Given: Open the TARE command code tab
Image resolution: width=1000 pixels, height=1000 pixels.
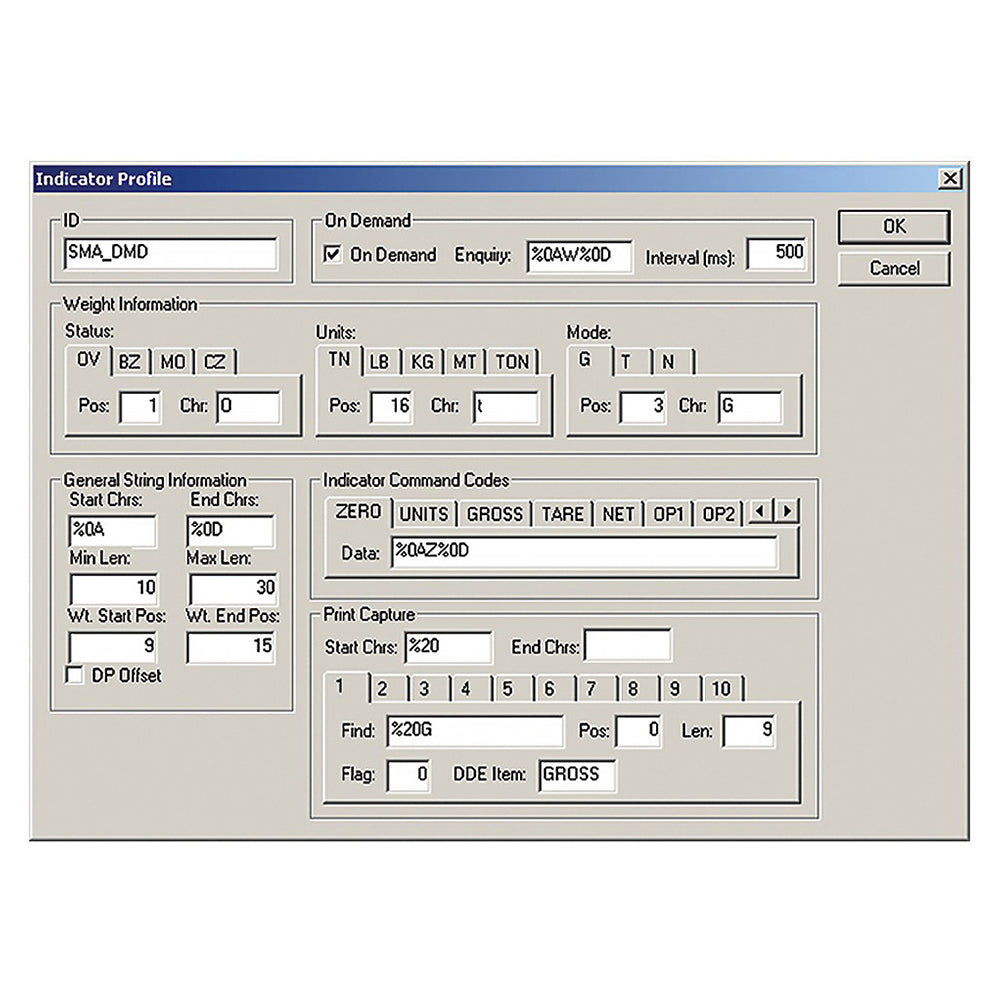Looking at the screenshot, I should [562, 514].
